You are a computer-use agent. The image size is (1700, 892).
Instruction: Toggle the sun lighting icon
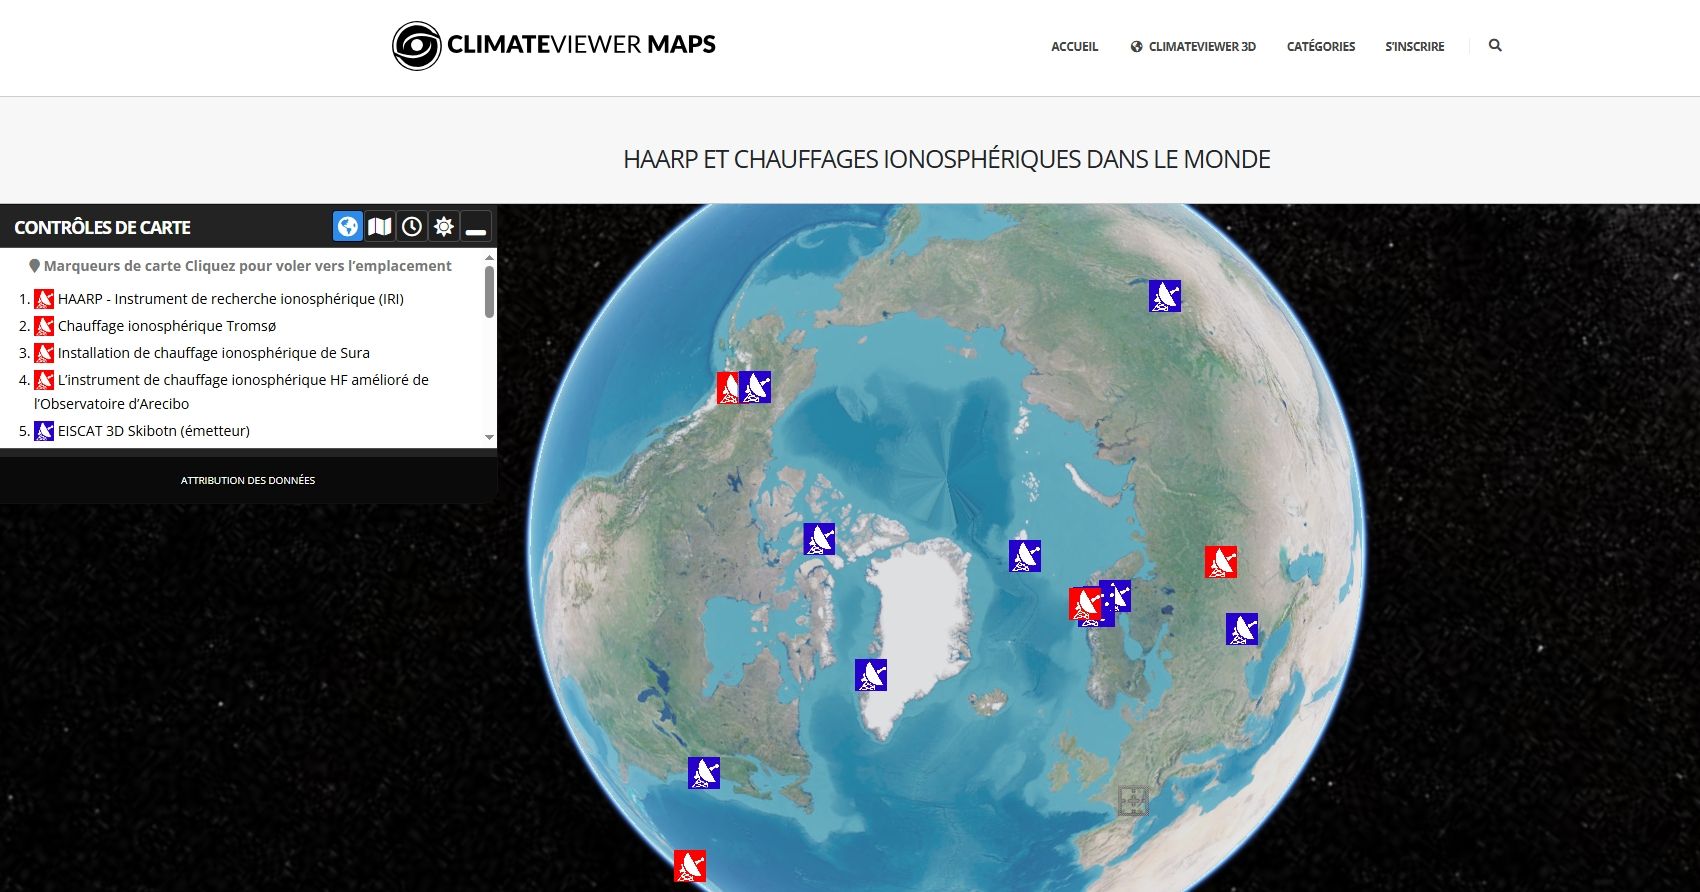coord(444,227)
